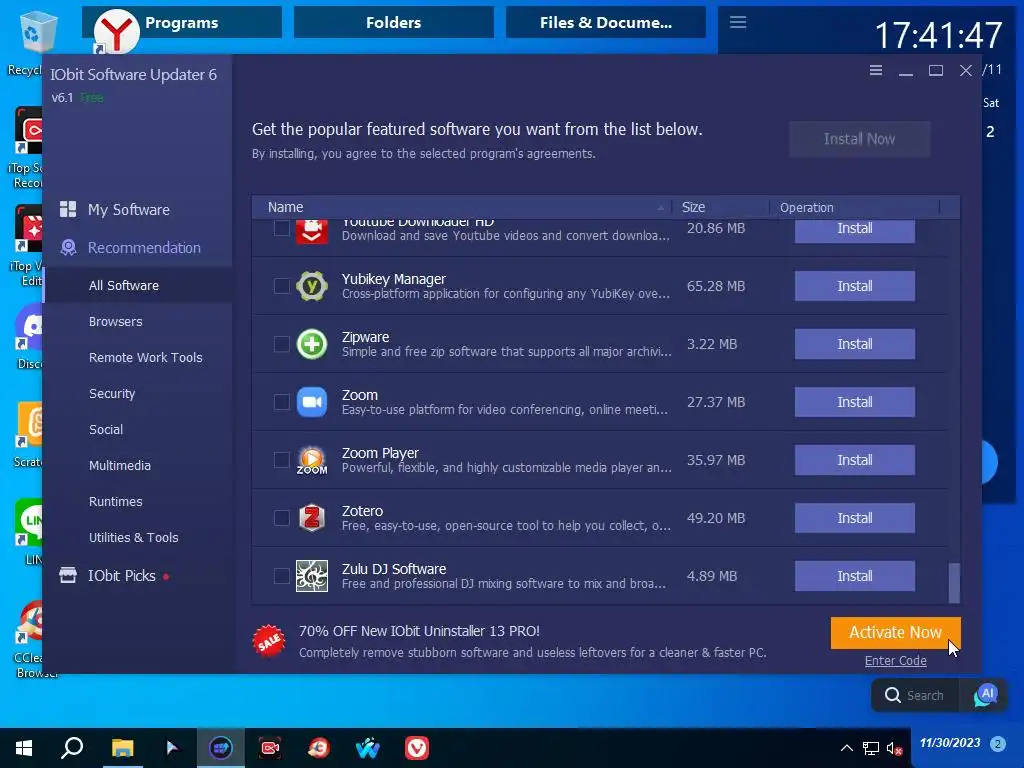Click Install in the Zoom row

pos(854,402)
